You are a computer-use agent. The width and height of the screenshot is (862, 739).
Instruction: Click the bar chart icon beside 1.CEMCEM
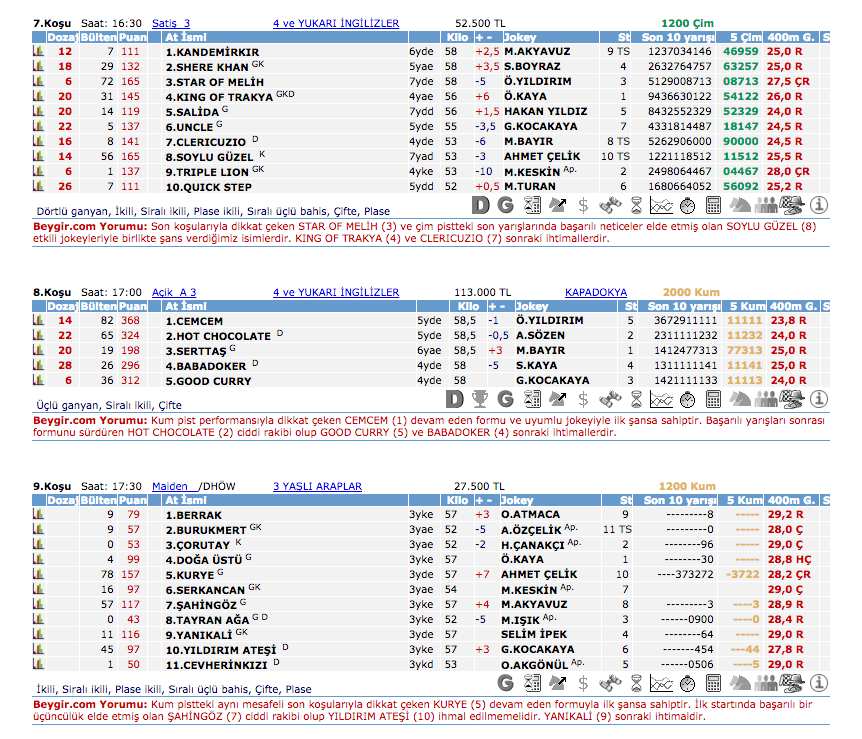point(38,321)
